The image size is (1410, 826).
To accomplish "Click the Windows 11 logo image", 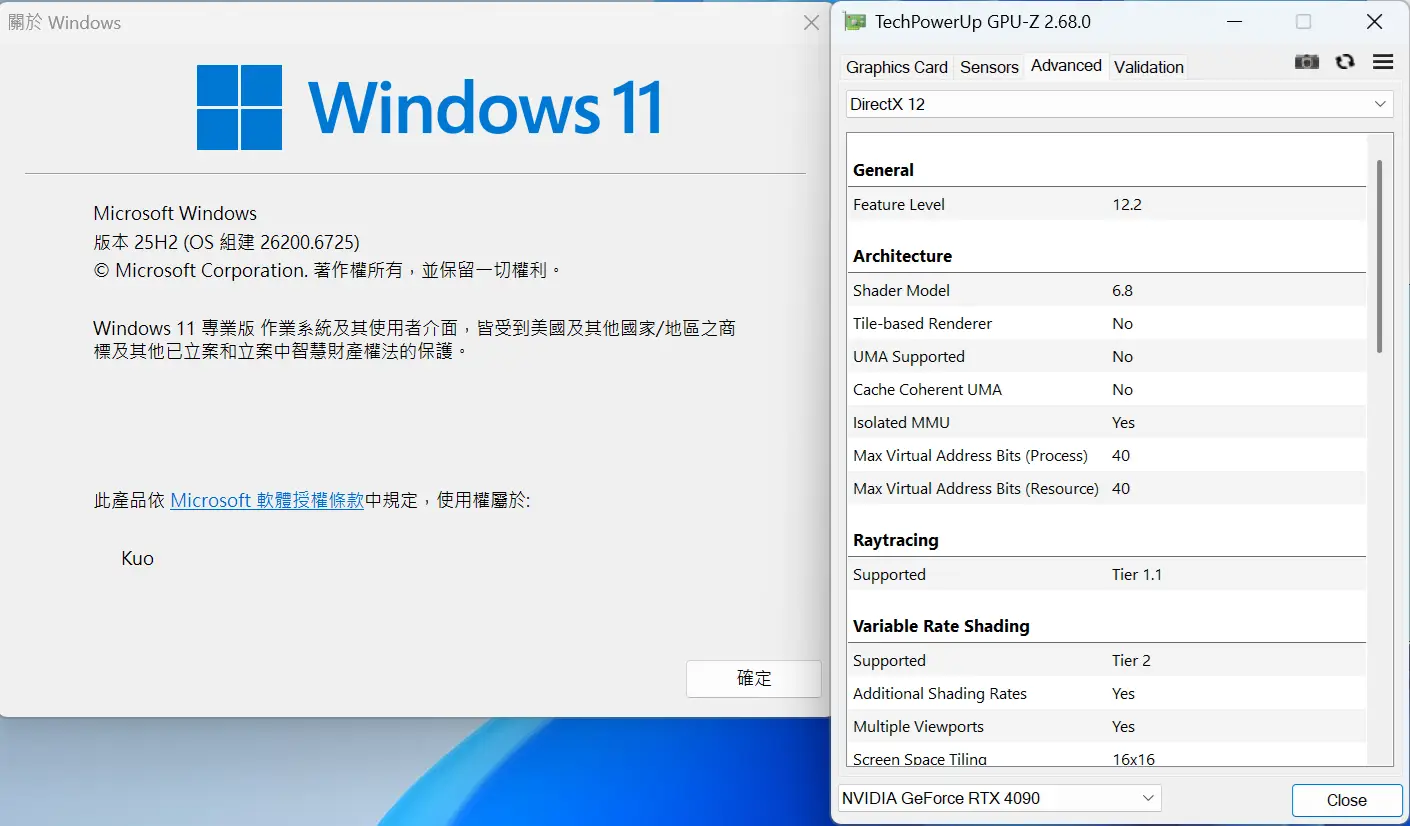I will click(x=428, y=107).
